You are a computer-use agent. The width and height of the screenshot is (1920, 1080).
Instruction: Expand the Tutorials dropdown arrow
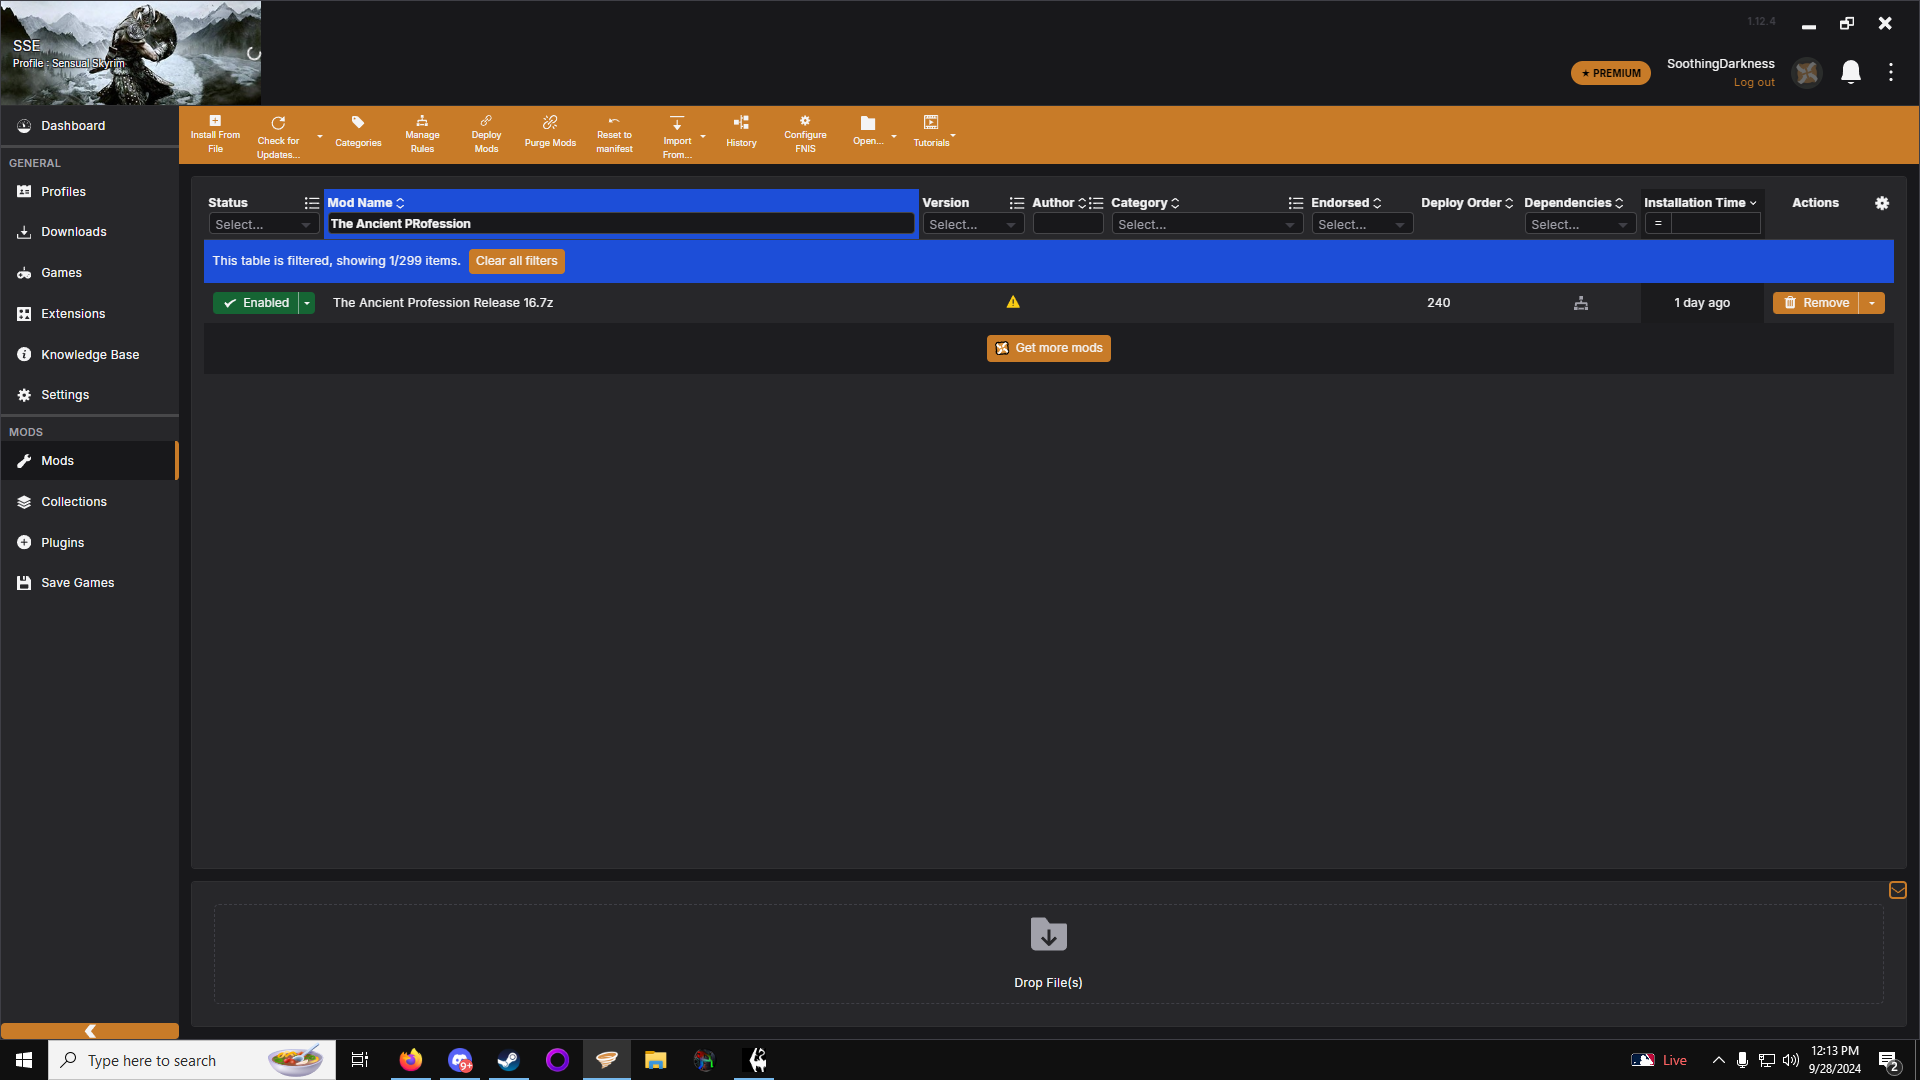(x=953, y=135)
